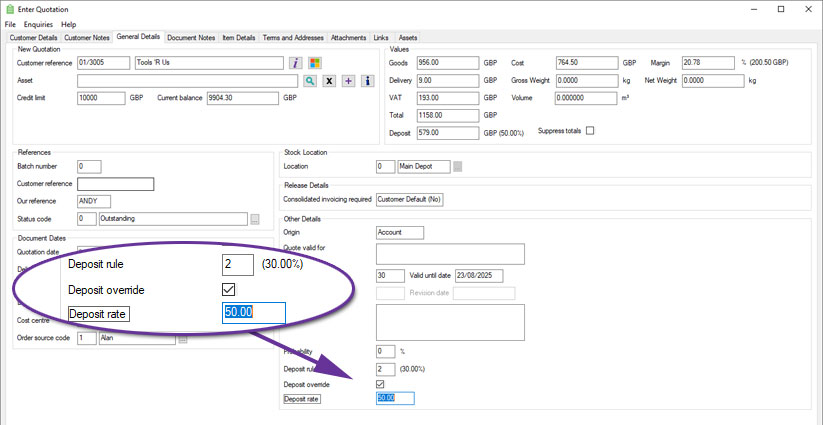The height and width of the screenshot is (425, 823).
Task: Untick the Deposit override checkbox in Other Details
Action: tap(380, 383)
